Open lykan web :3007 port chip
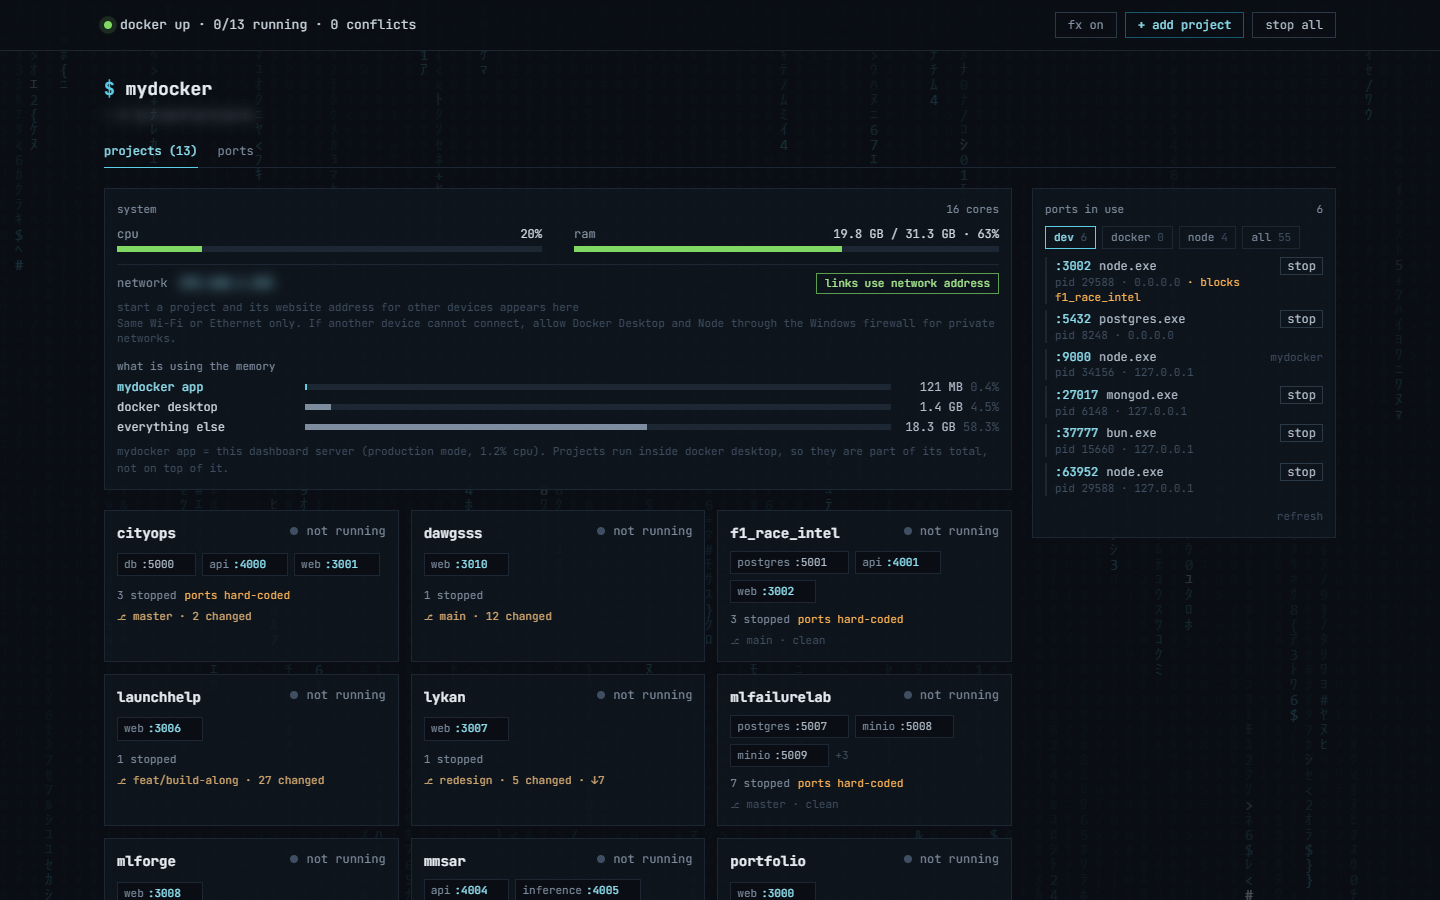The height and width of the screenshot is (900, 1440). 466,729
